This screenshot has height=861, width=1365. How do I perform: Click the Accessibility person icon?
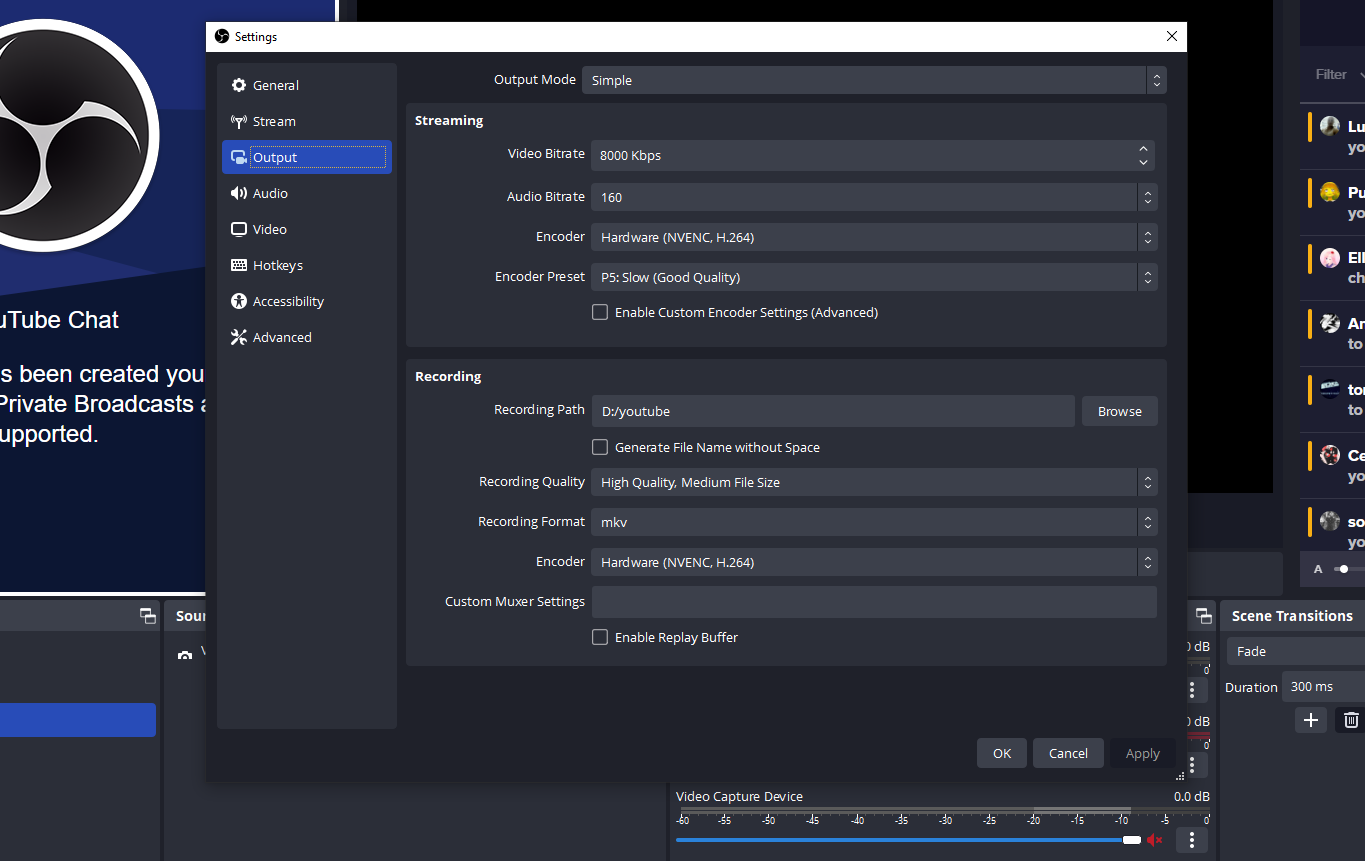coord(239,301)
